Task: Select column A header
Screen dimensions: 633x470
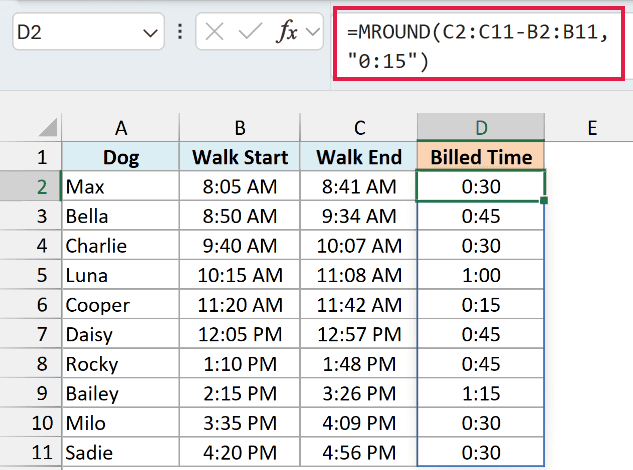Action: tap(120, 128)
